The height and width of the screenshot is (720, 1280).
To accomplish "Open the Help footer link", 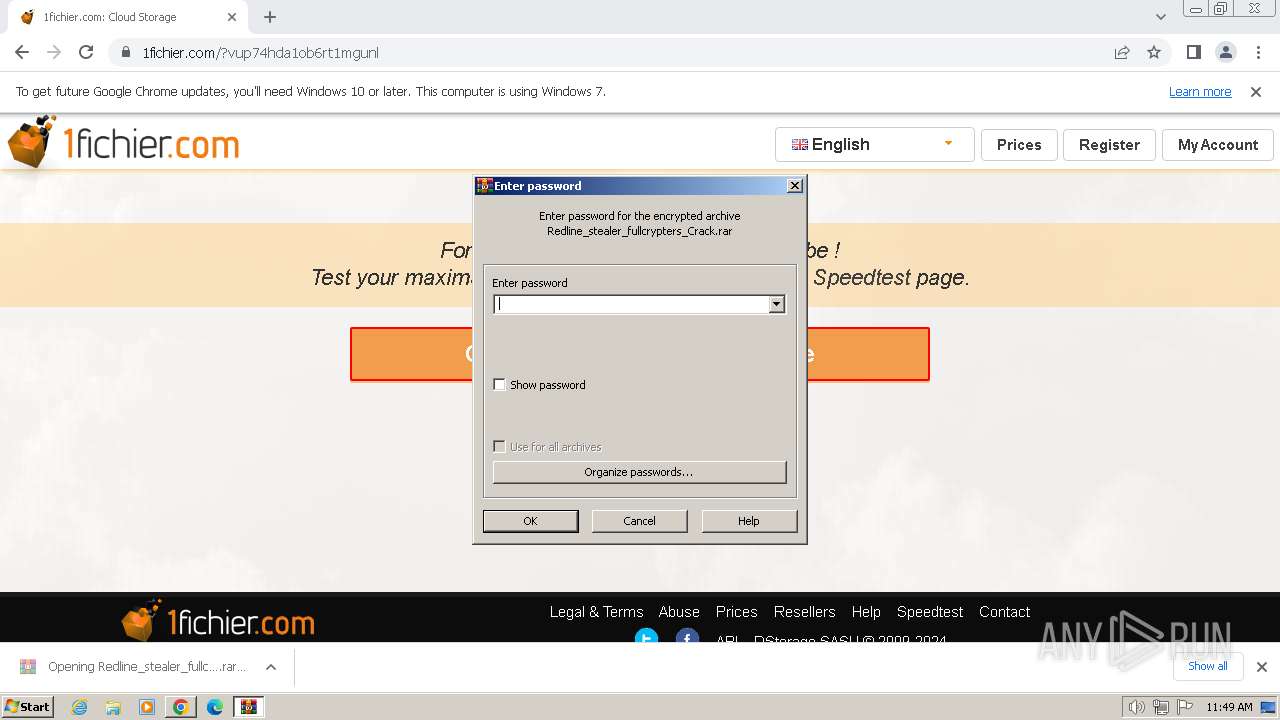I will coord(866,612).
